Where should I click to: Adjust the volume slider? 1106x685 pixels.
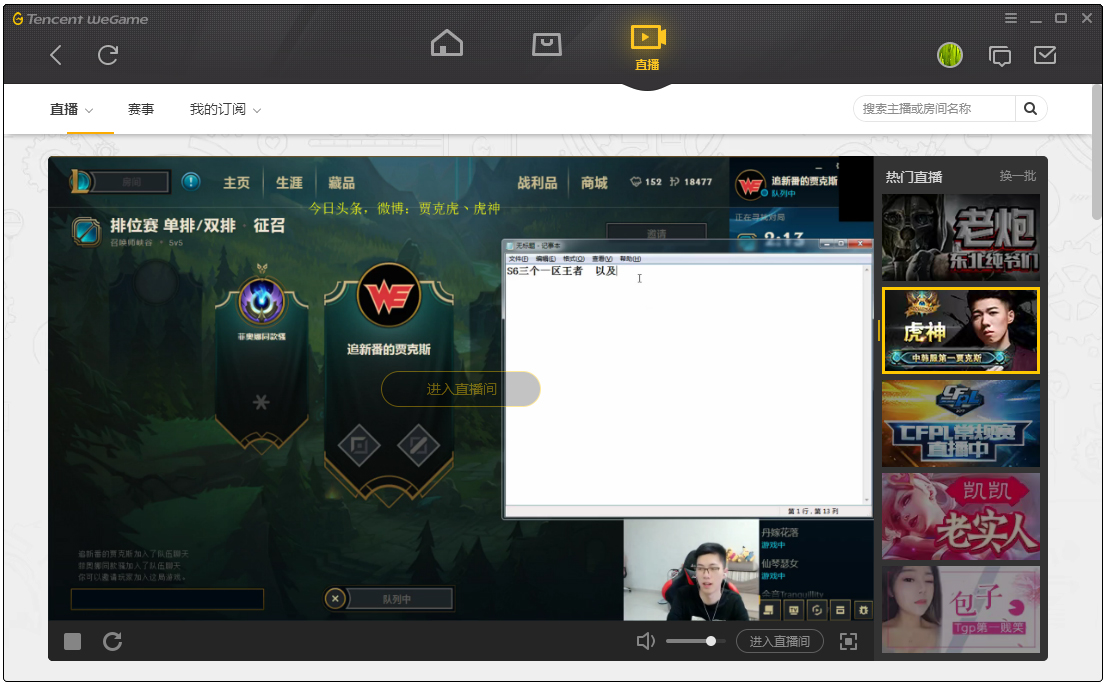point(710,641)
